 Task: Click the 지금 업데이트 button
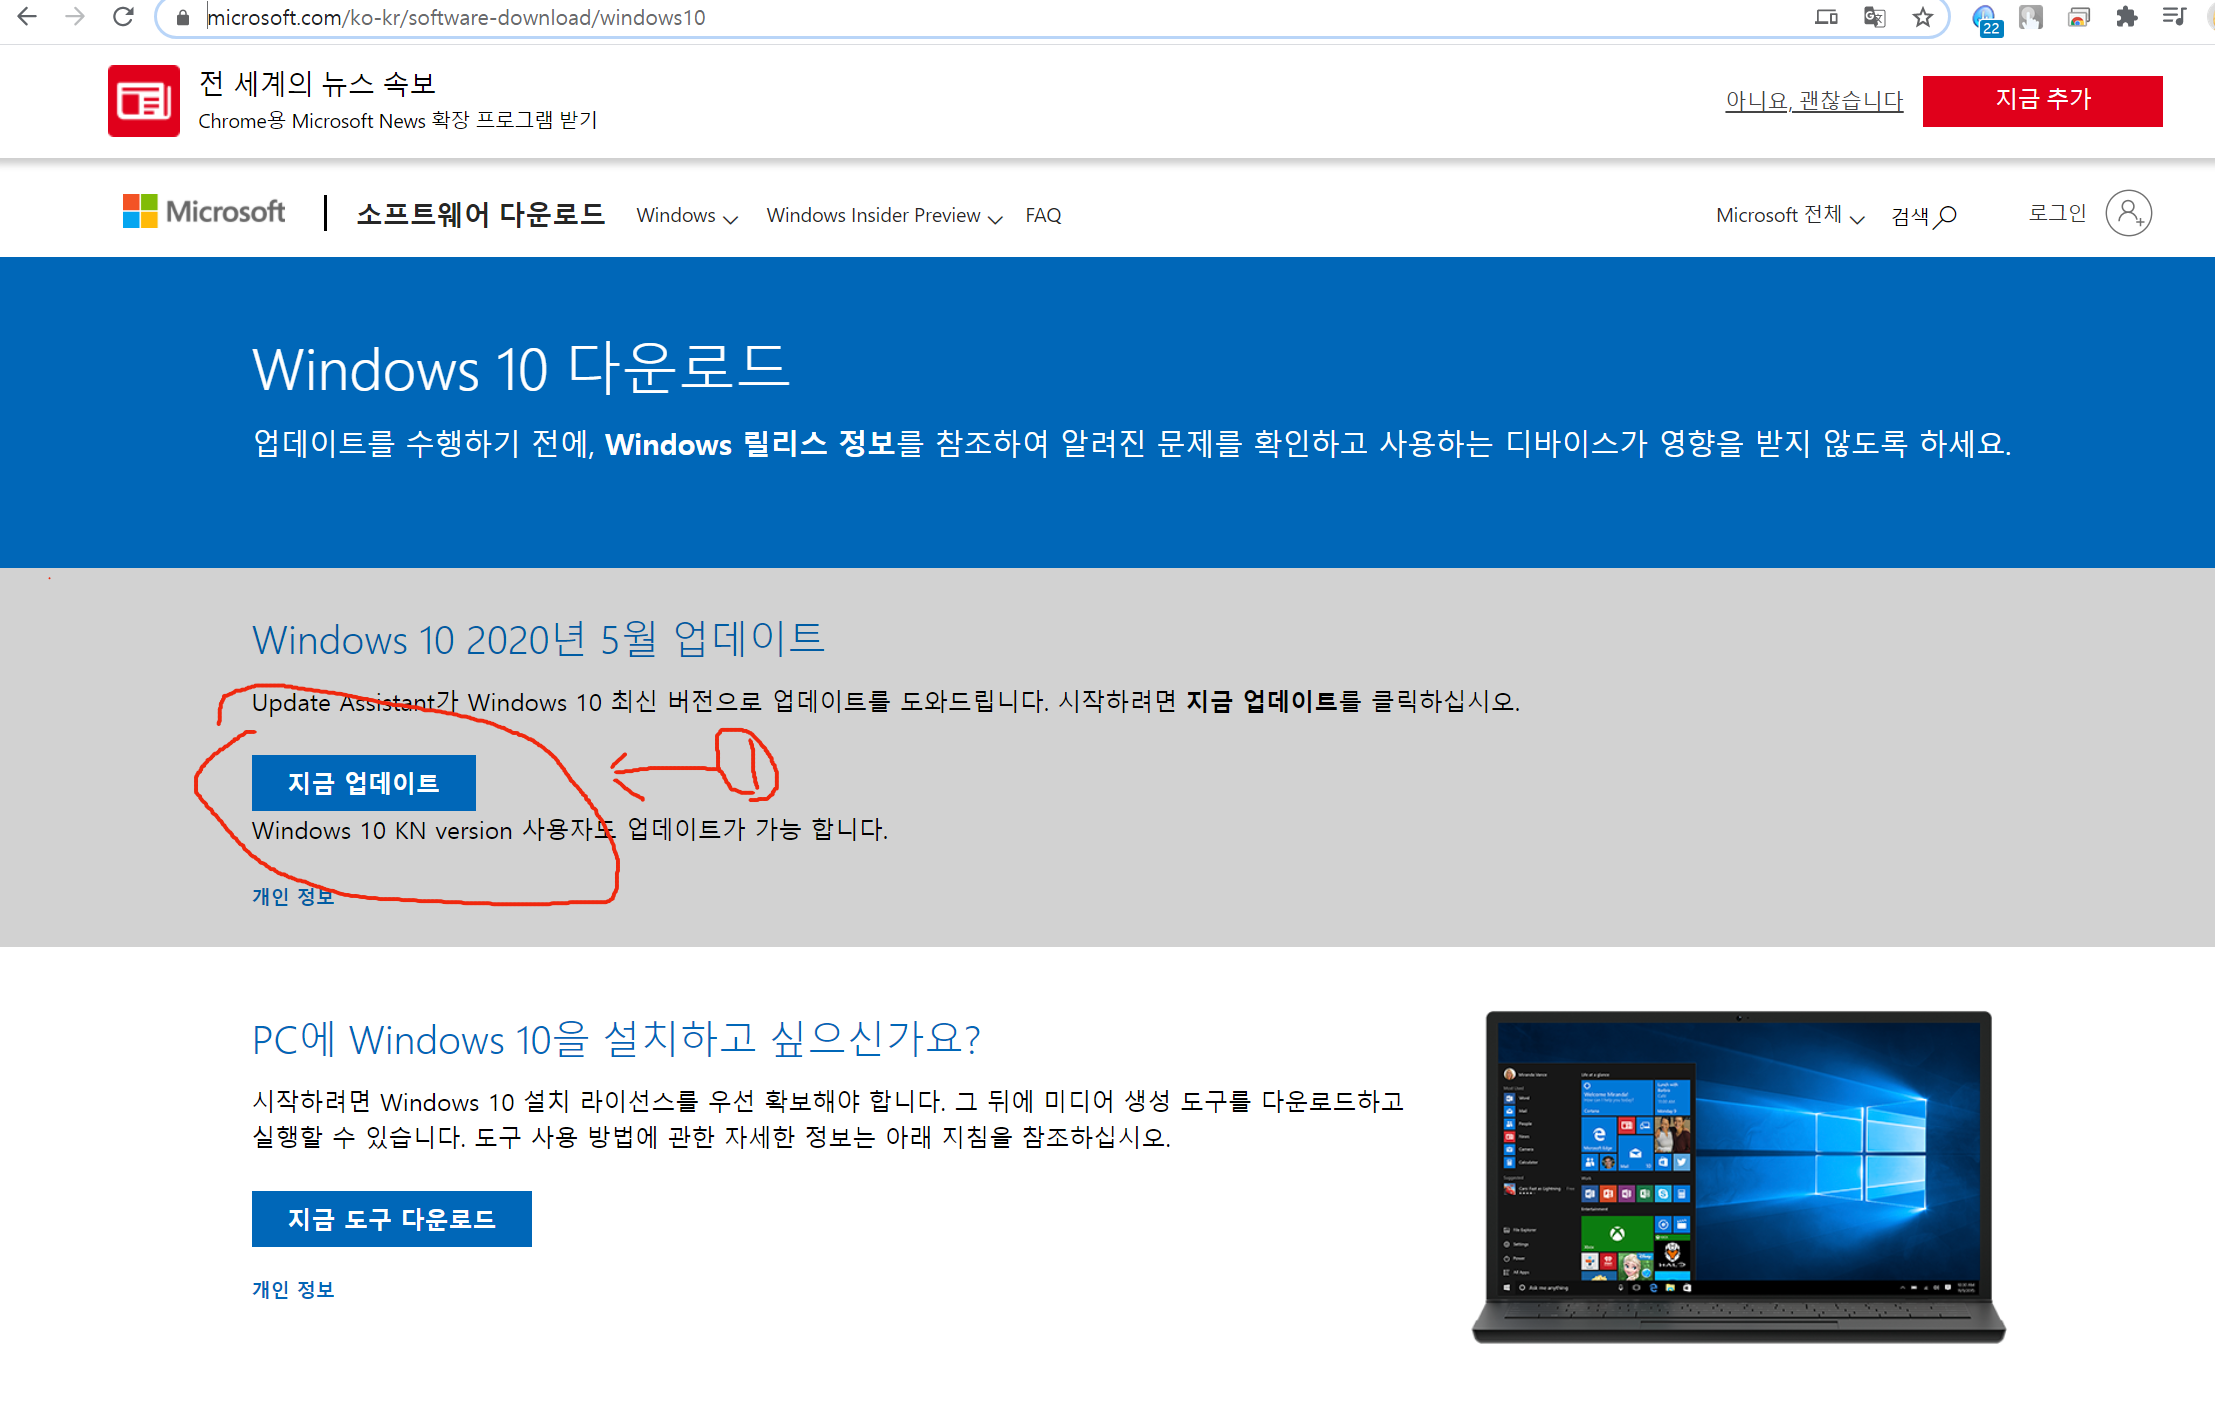point(363,783)
